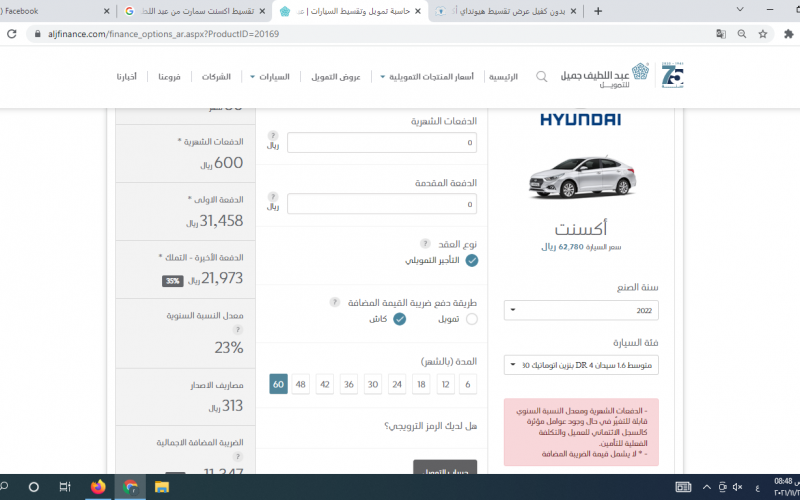Select the التأجير التمويلي contract type
800x500 pixels.
click(472, 260)
